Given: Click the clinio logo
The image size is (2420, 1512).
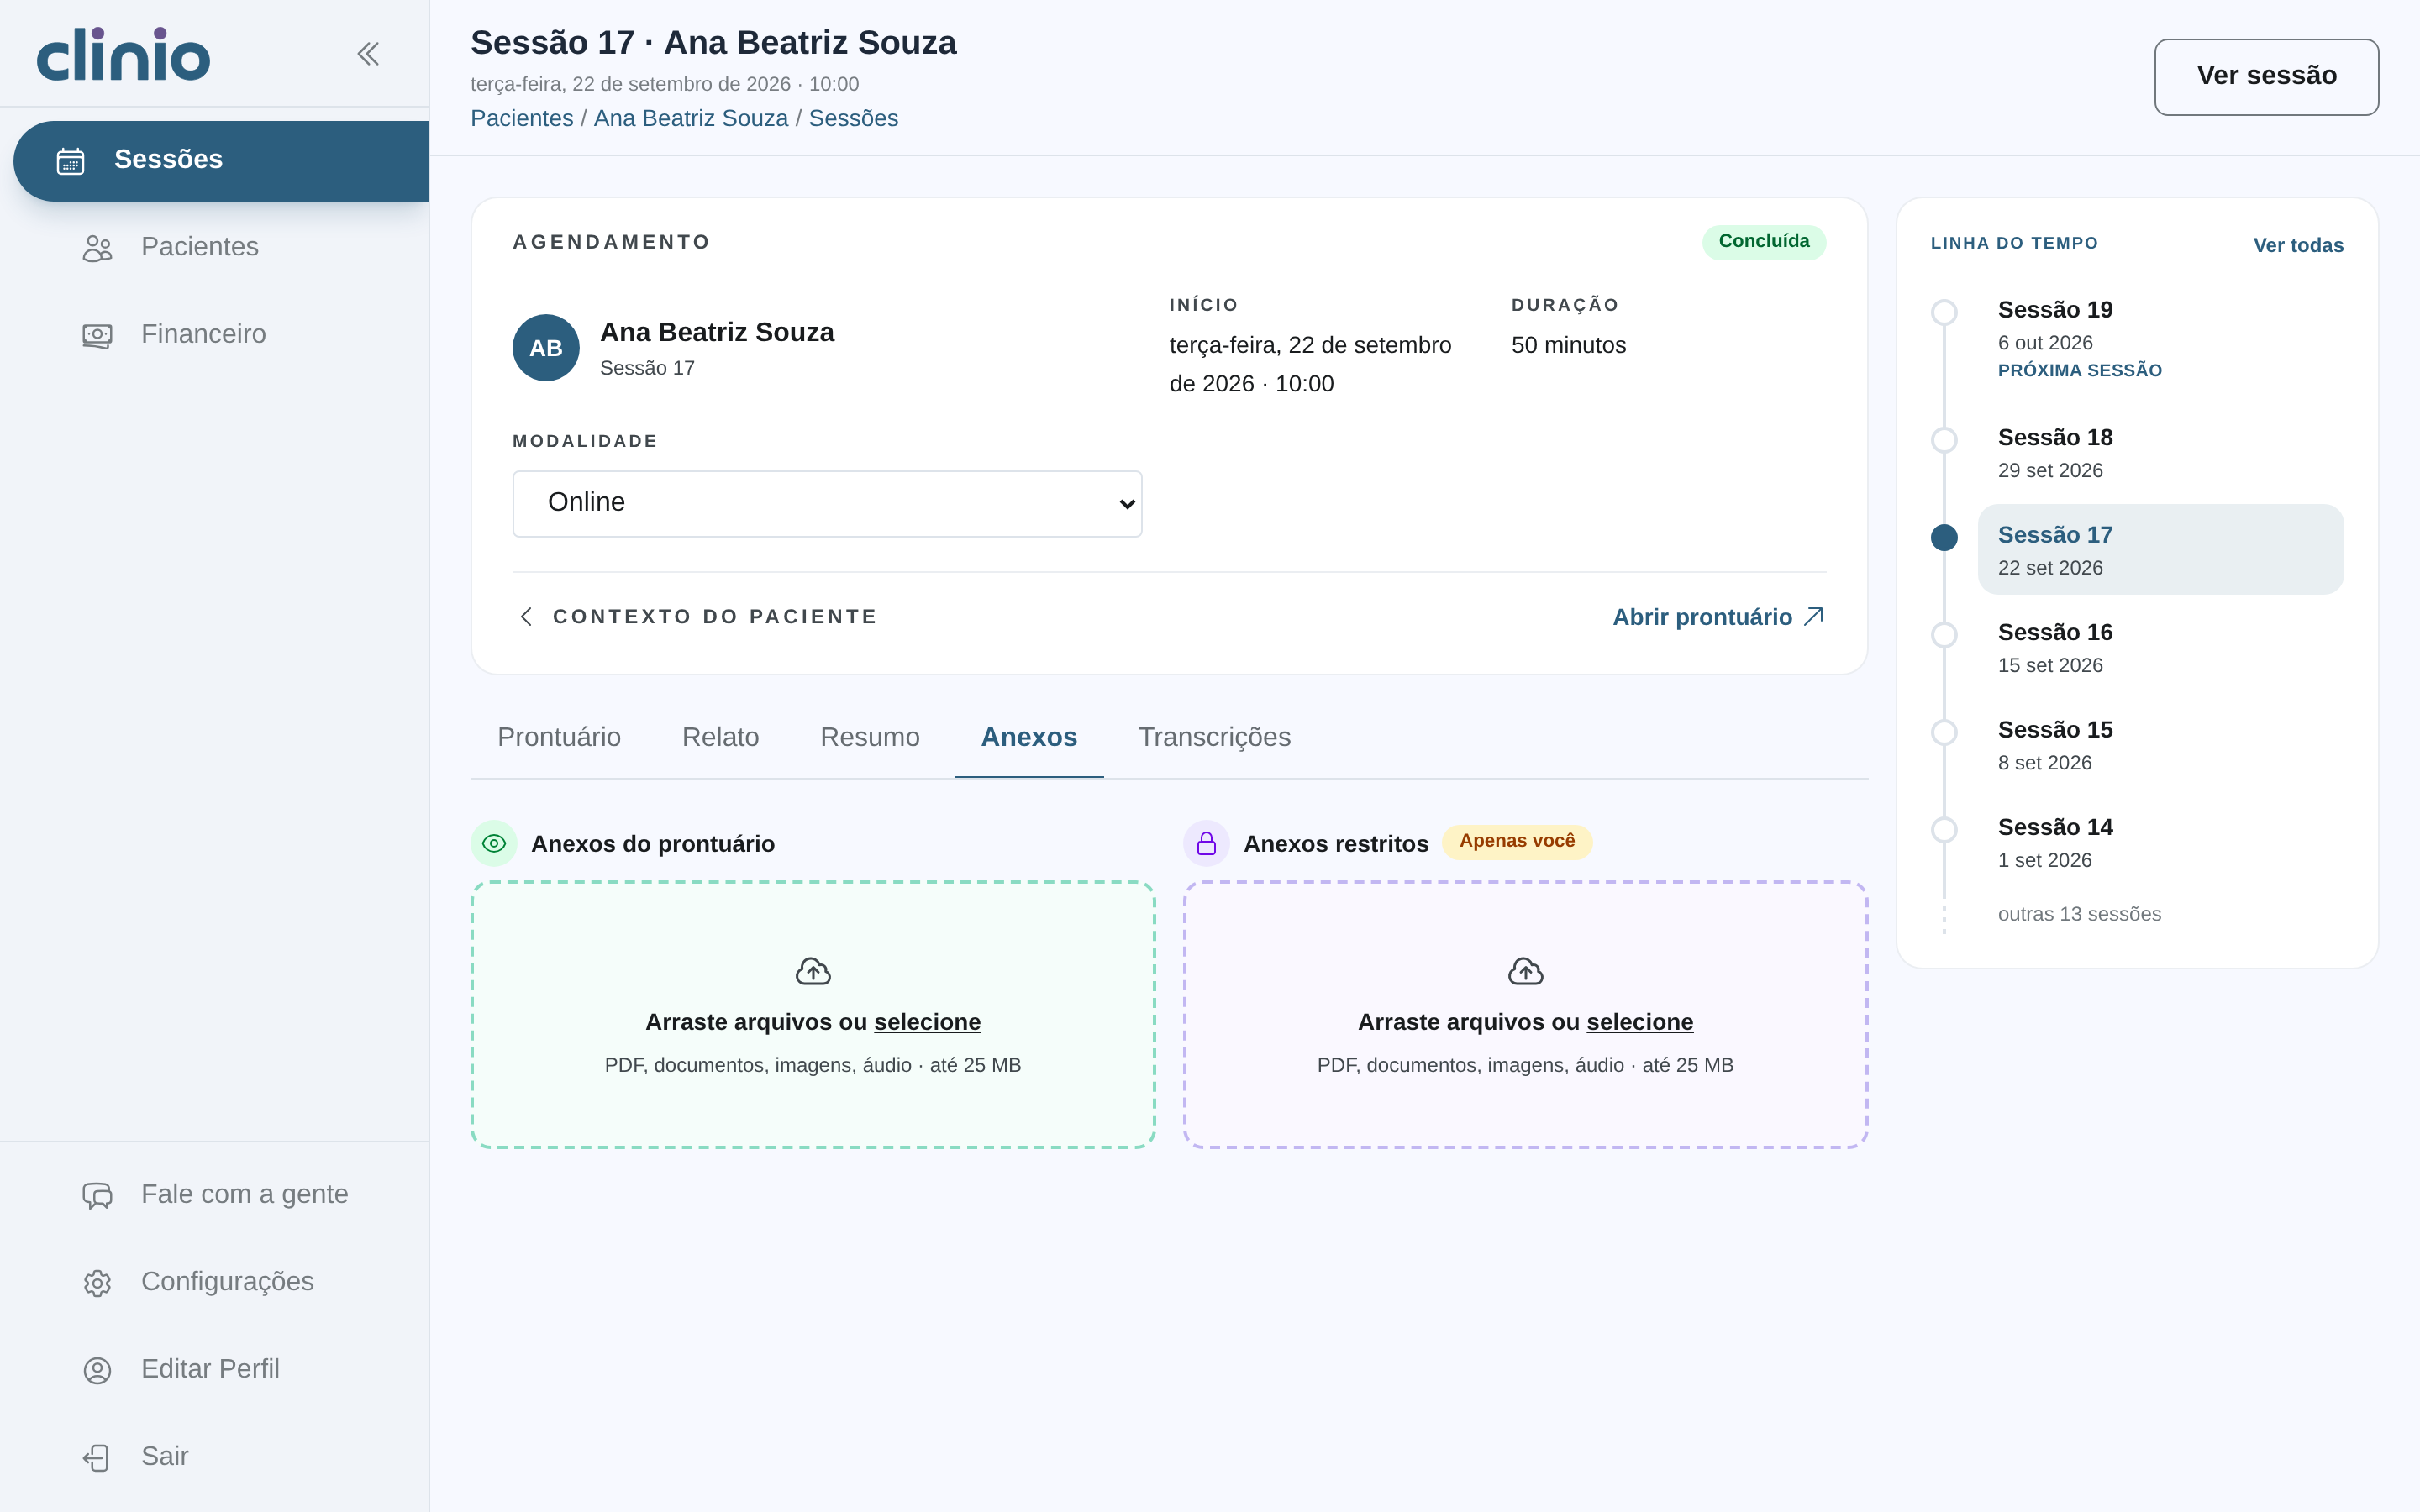Looking at the screenshot, I should (x=123, y=54).
